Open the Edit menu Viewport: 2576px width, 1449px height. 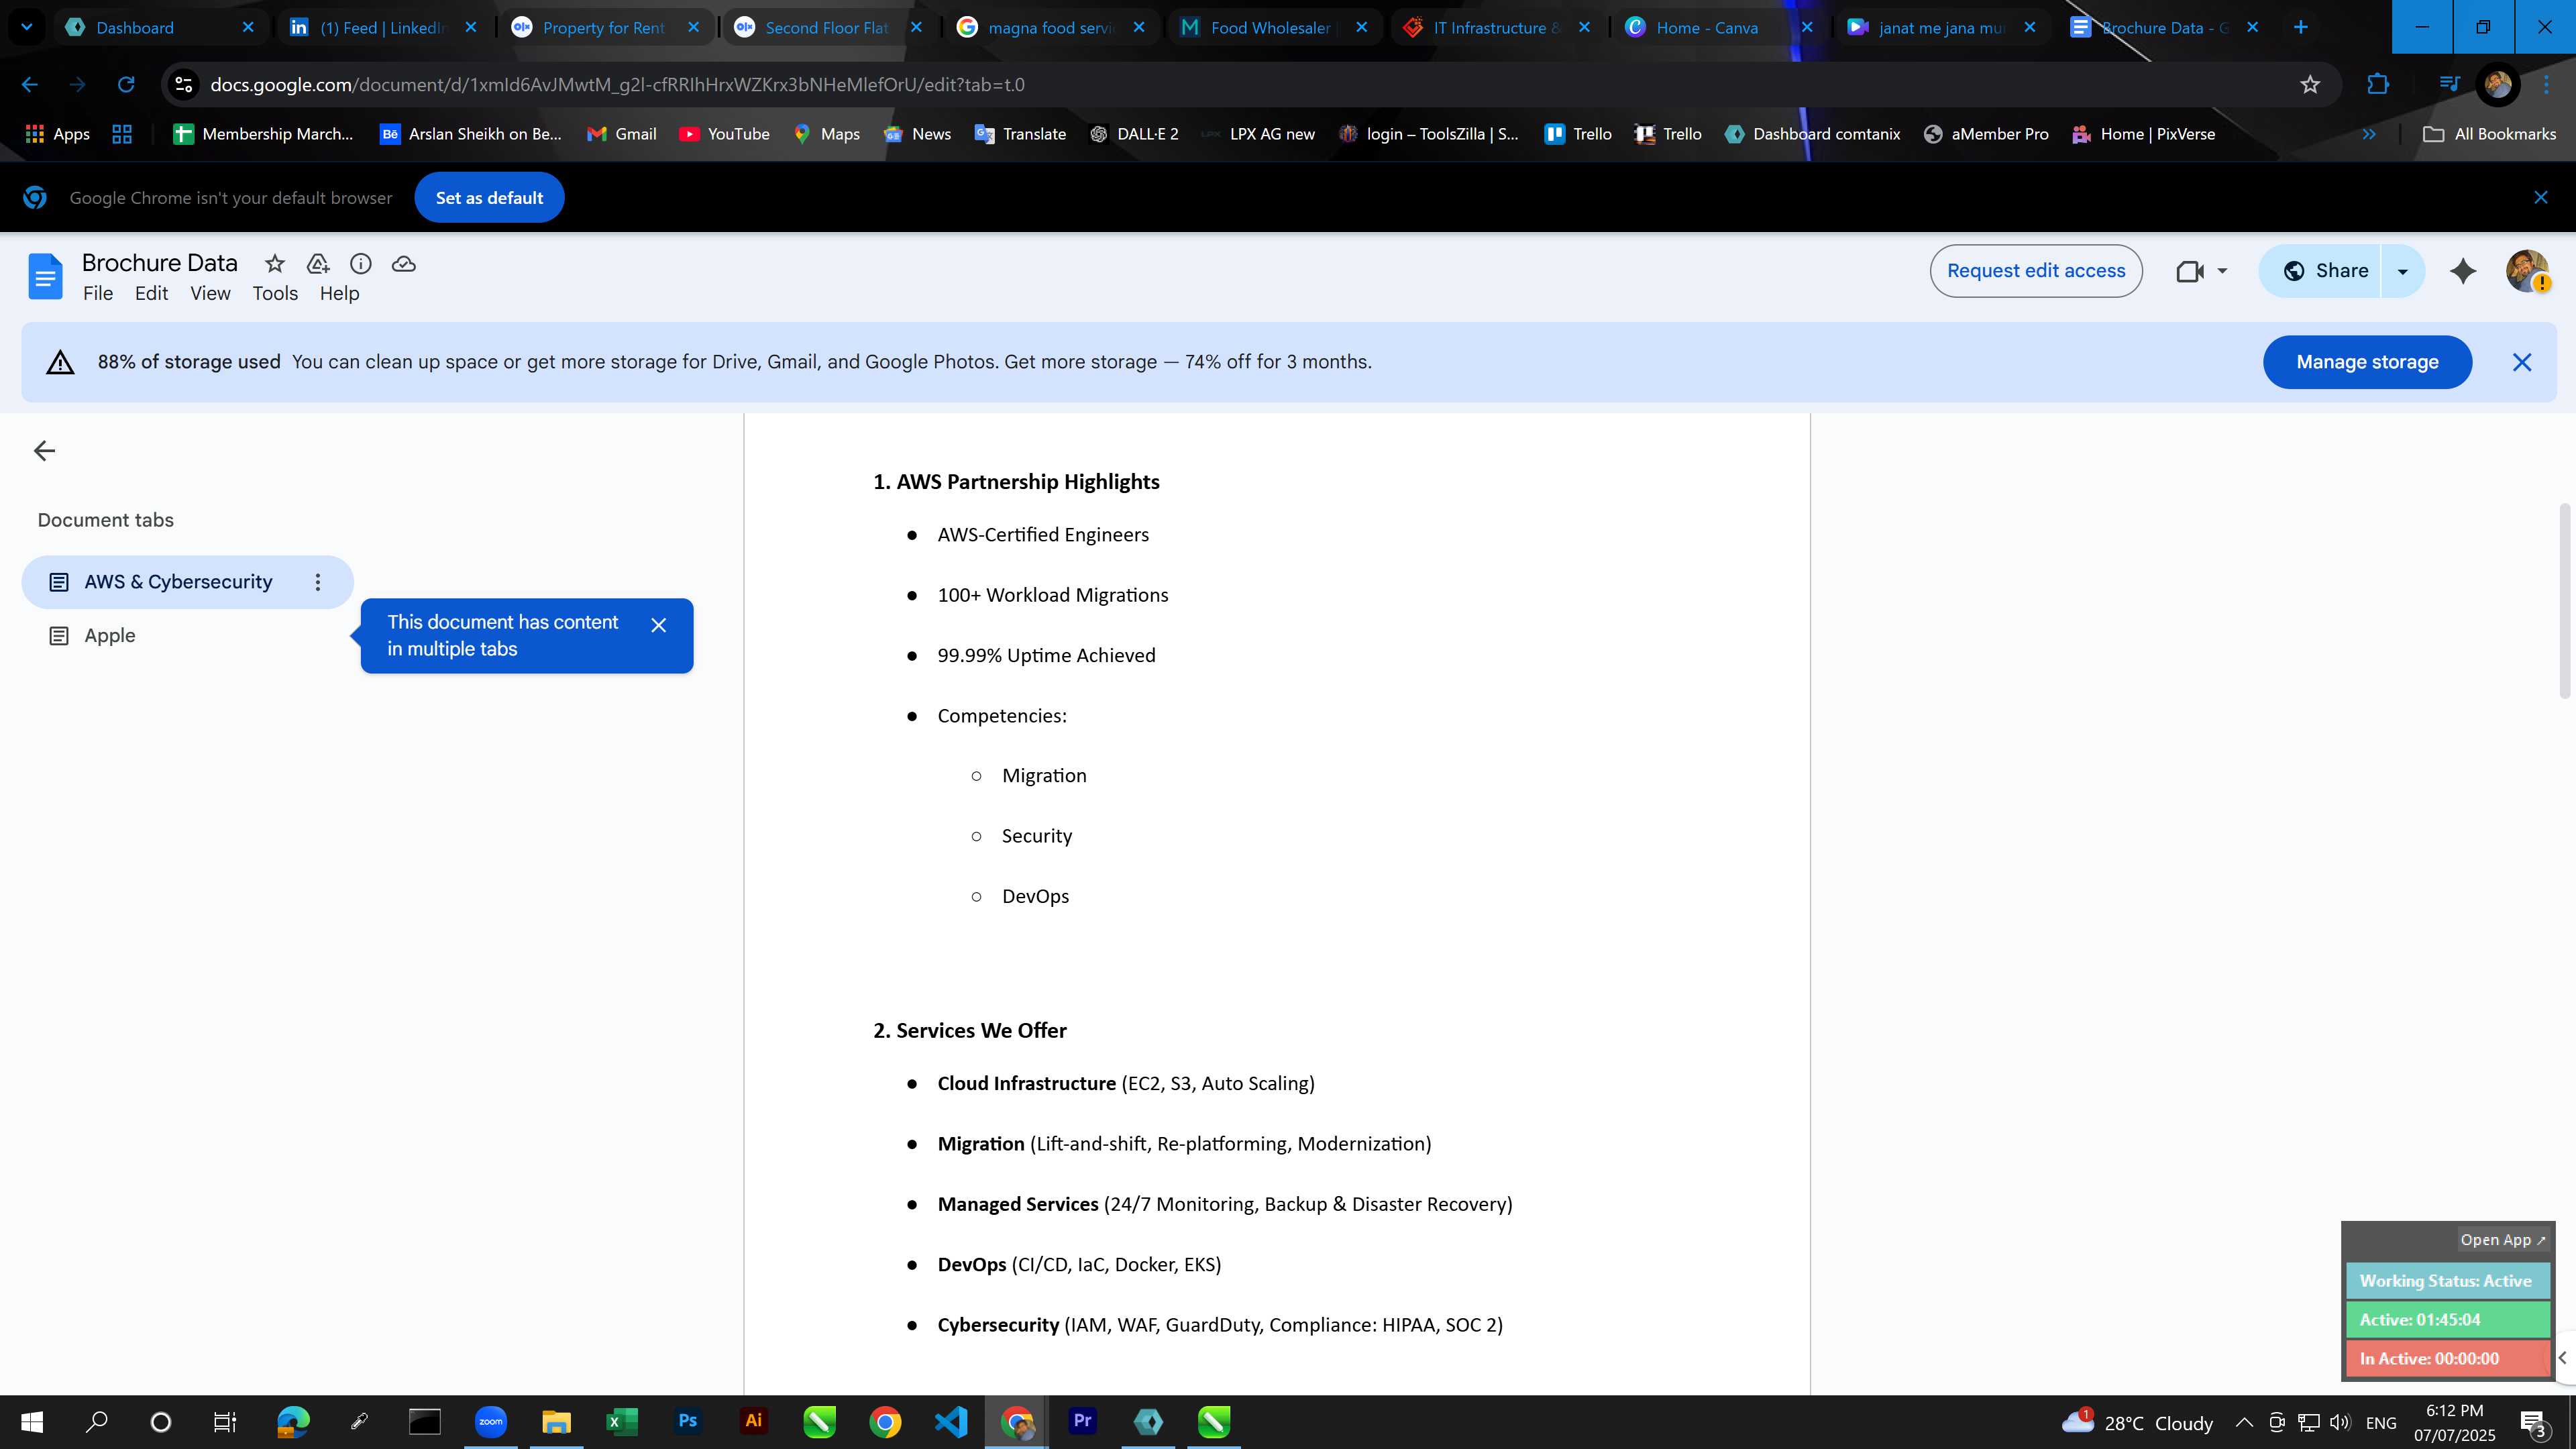coord(151,294)
